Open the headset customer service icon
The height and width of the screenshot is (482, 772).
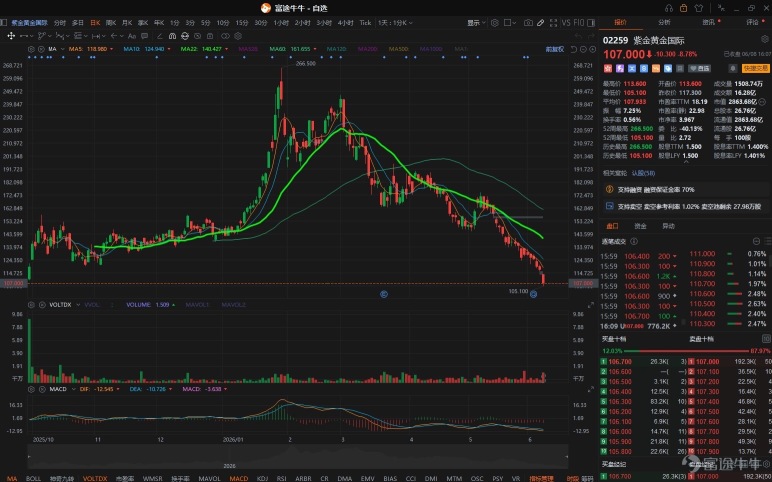tap(669, 8)
